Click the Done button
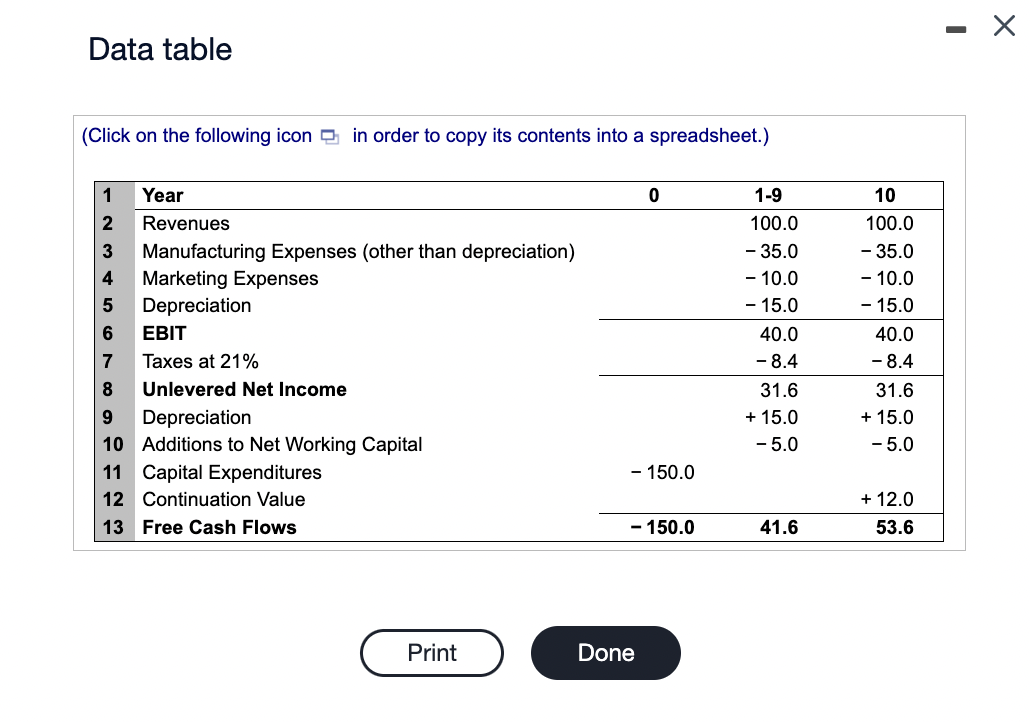 [605, 652]
